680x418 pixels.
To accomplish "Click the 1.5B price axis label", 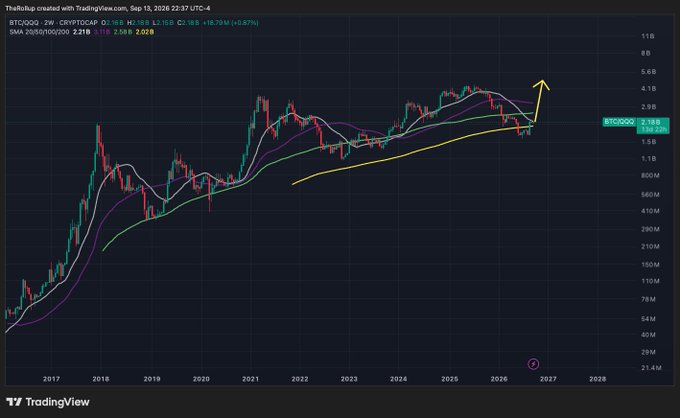I will (x=648, y=142).
